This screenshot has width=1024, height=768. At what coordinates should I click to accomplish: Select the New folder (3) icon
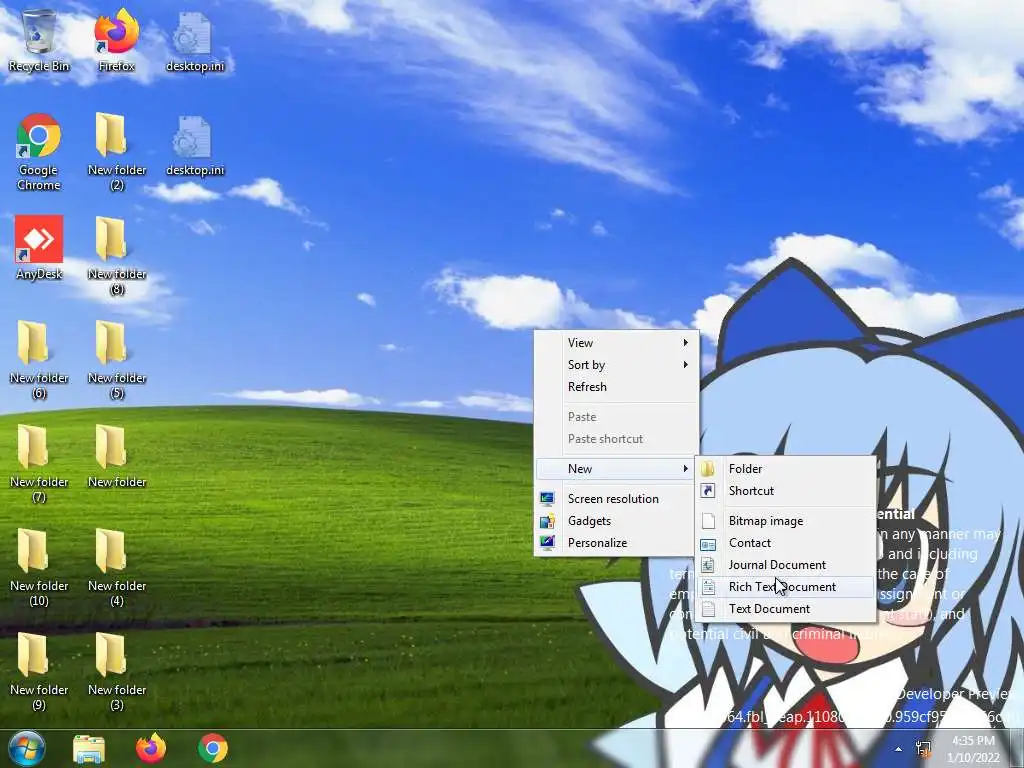[116, 671]
